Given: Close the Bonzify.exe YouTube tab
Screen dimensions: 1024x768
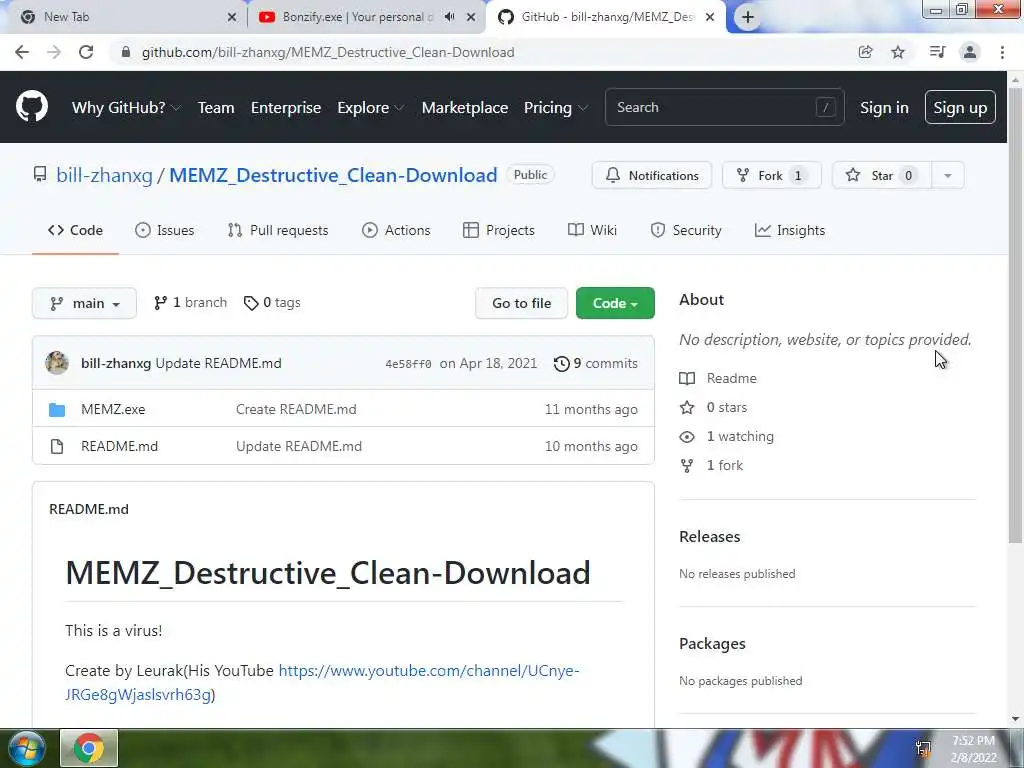Looking at the screenshot, I should 471,17.
